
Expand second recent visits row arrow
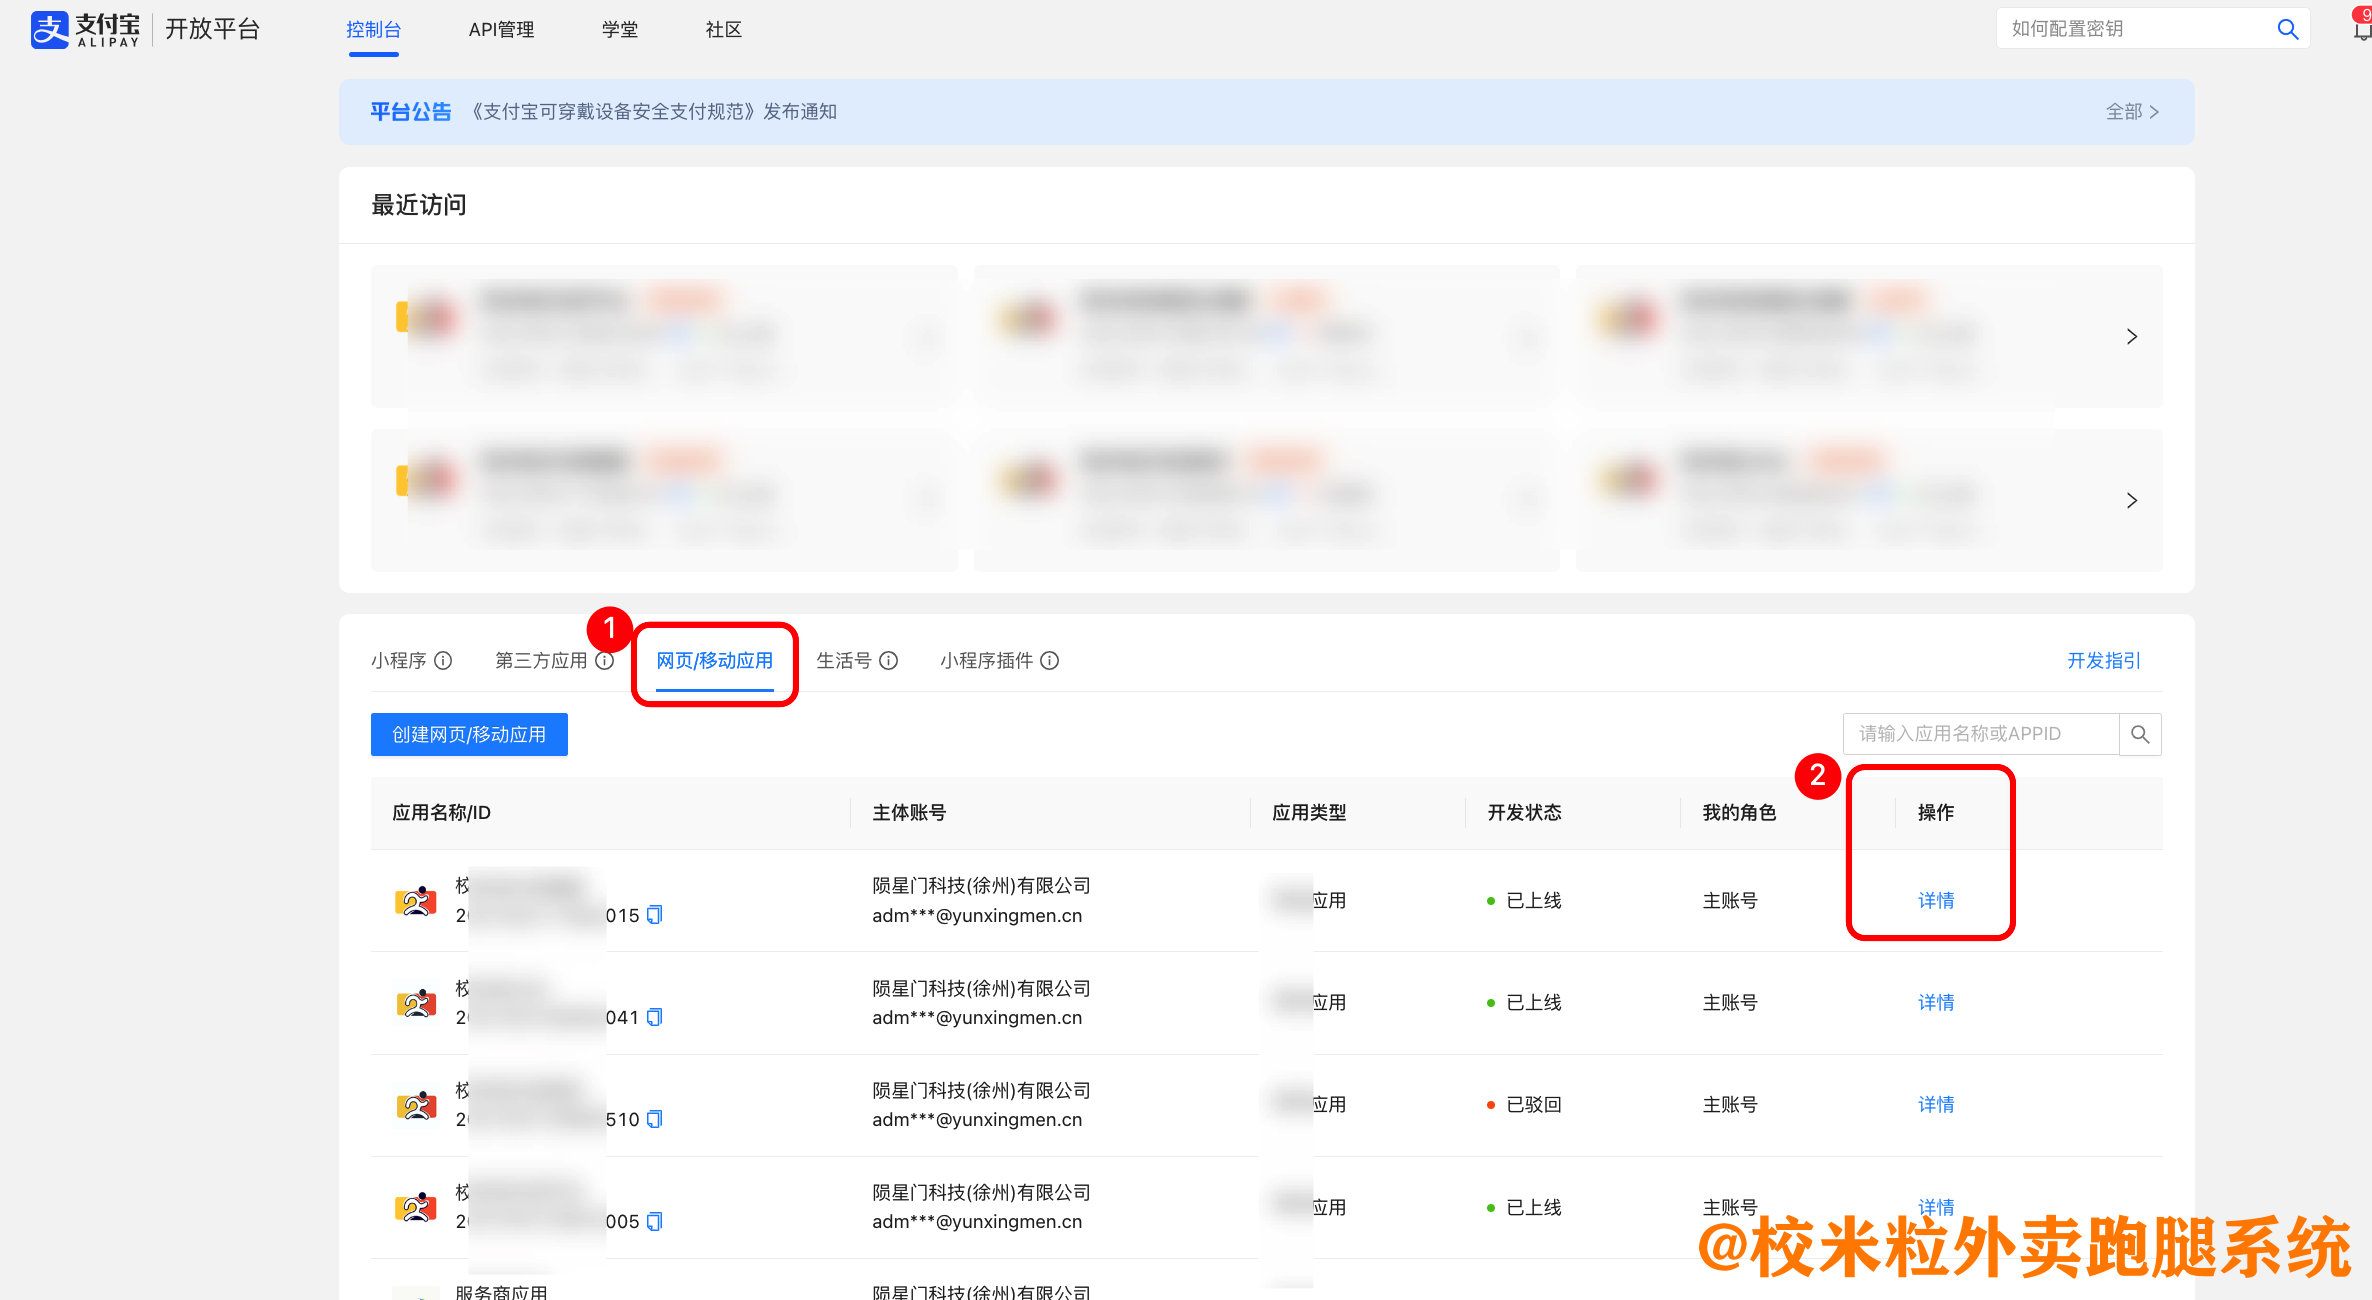(x=2131, y=500)
